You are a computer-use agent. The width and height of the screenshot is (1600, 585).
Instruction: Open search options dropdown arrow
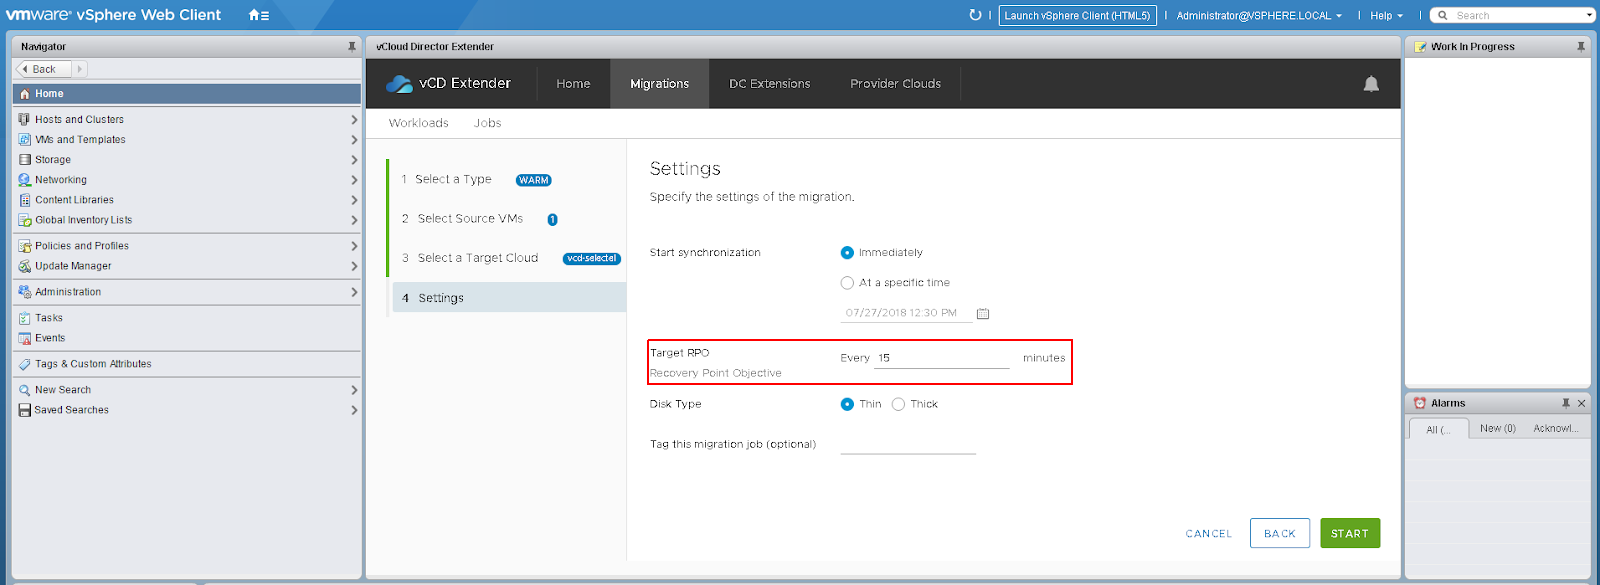click(1589, 15)
